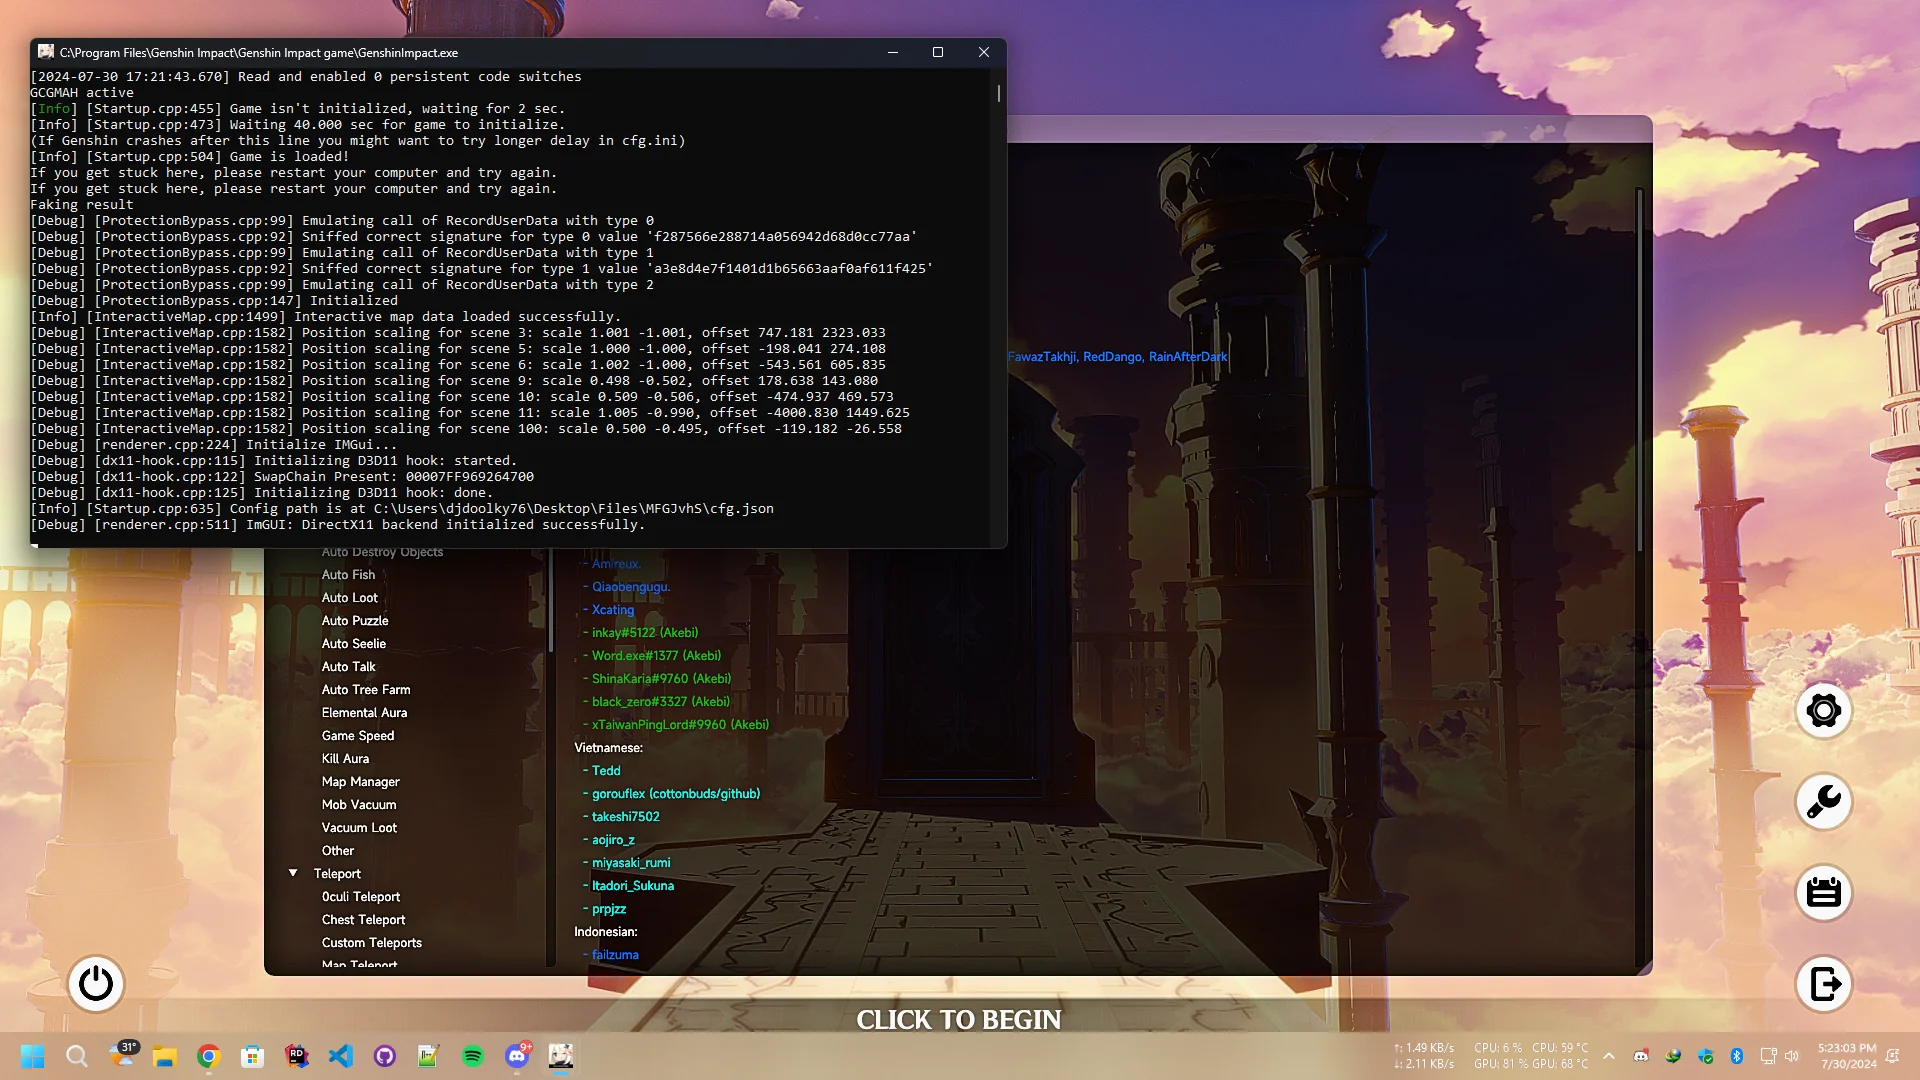Image resolution: width=1920 pixels, height=1080 pixels.
Task: Launch Google Chrome from the taskbar
Action: 209,1056
